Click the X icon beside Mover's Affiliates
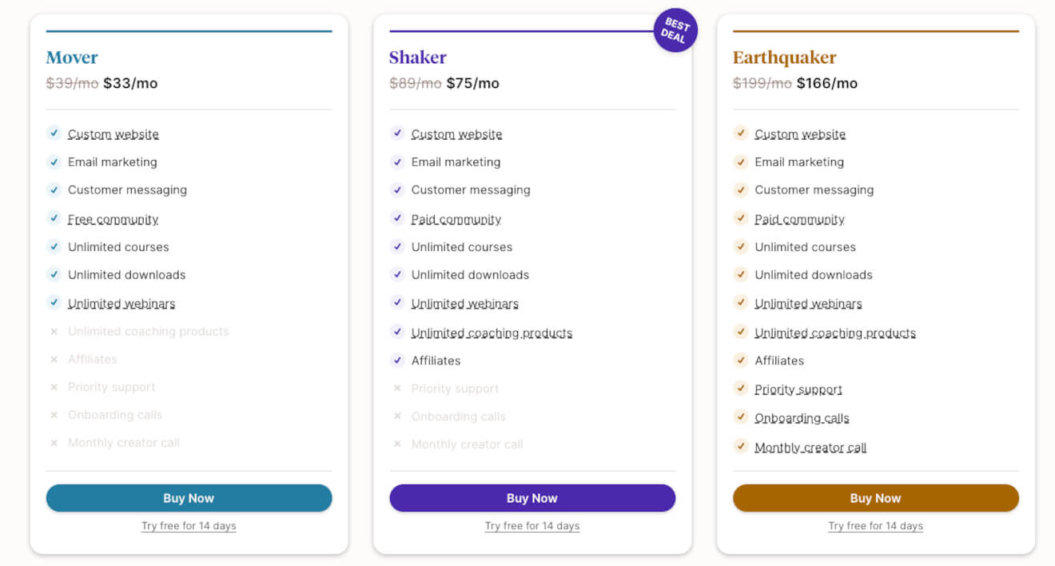This screenshot has width=1055, height=566. (x=54, y=359)
